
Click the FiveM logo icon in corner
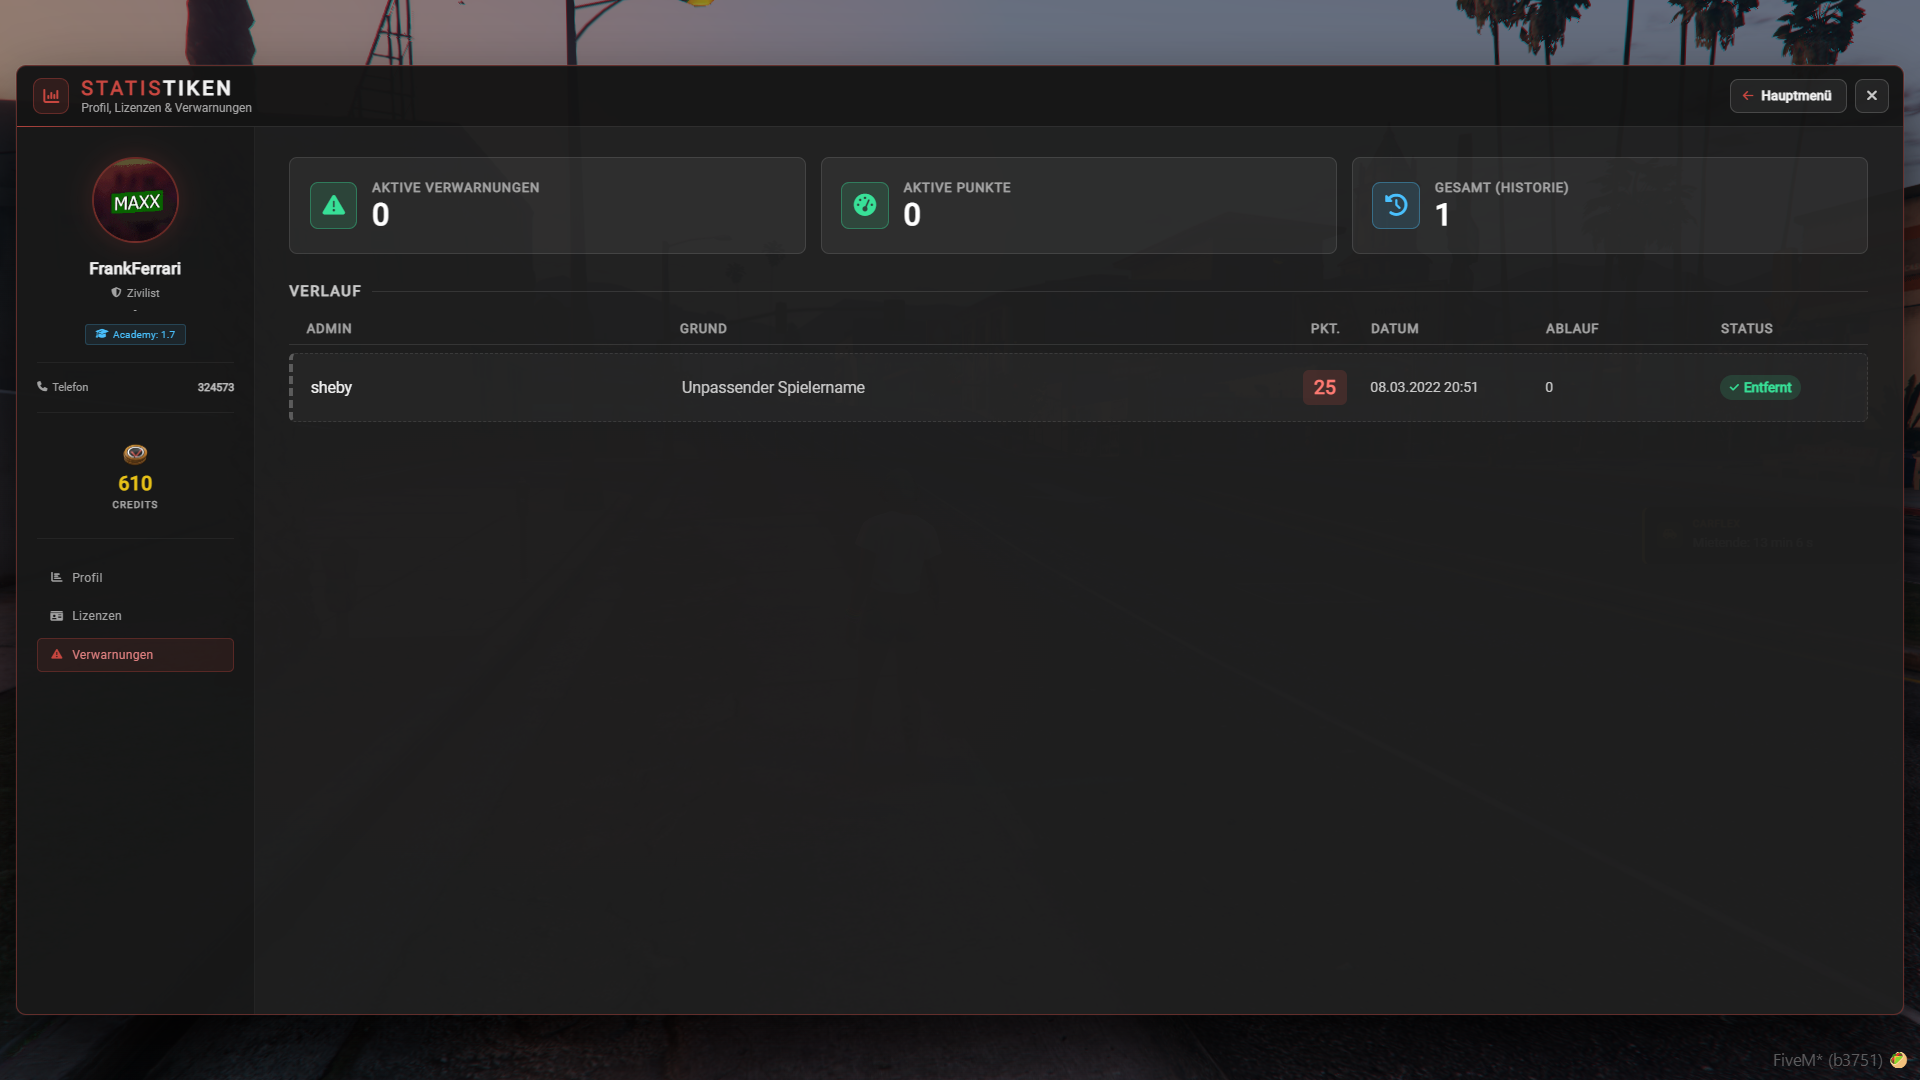click(x=1898, y=1060)
